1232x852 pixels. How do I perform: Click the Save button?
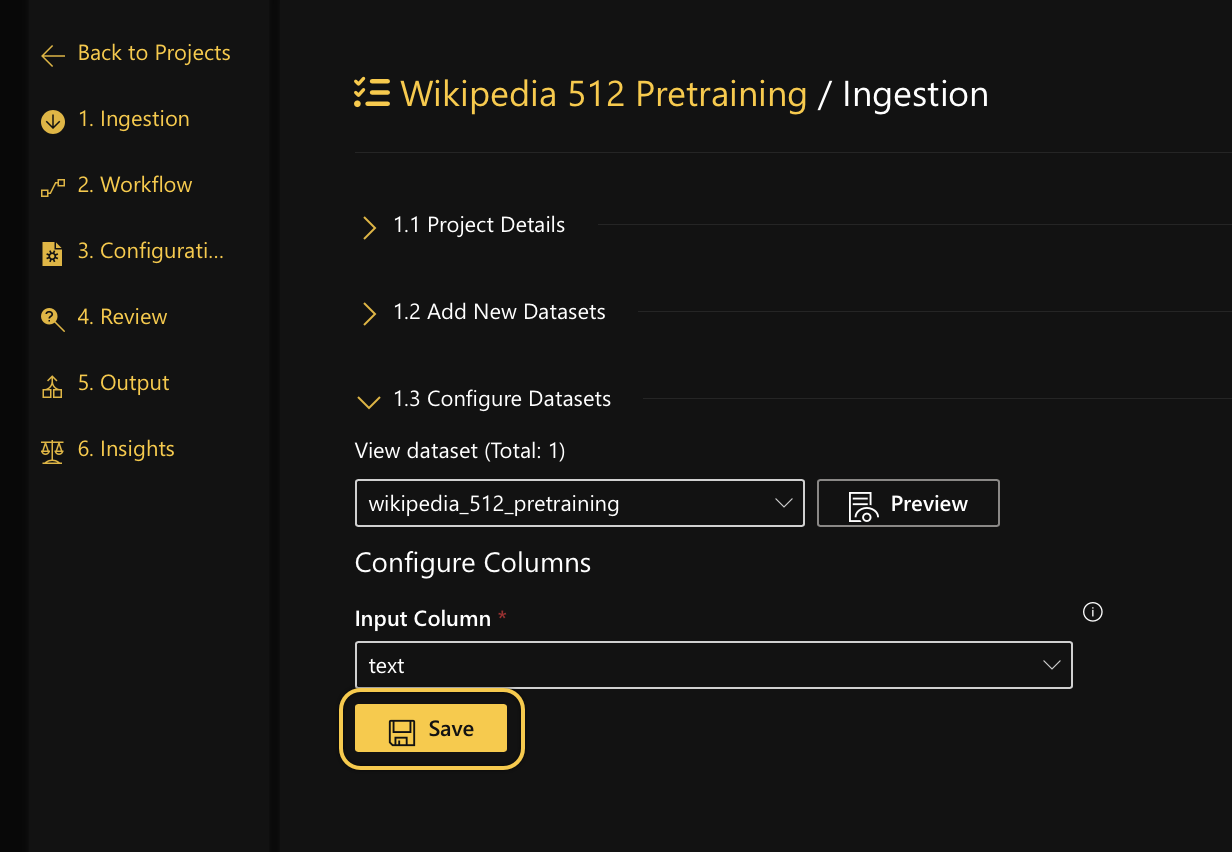(431, 728)
